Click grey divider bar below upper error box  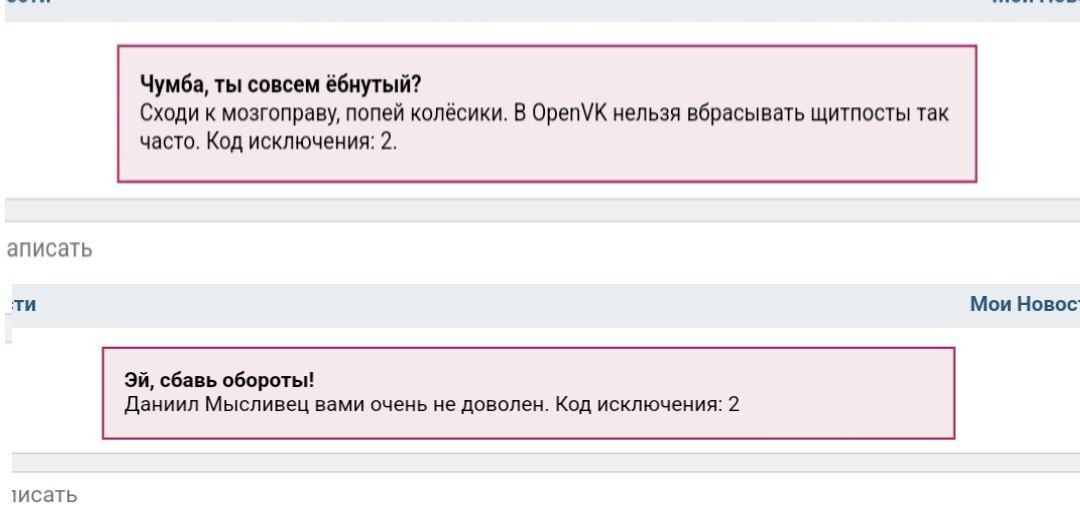coord(540,209)
